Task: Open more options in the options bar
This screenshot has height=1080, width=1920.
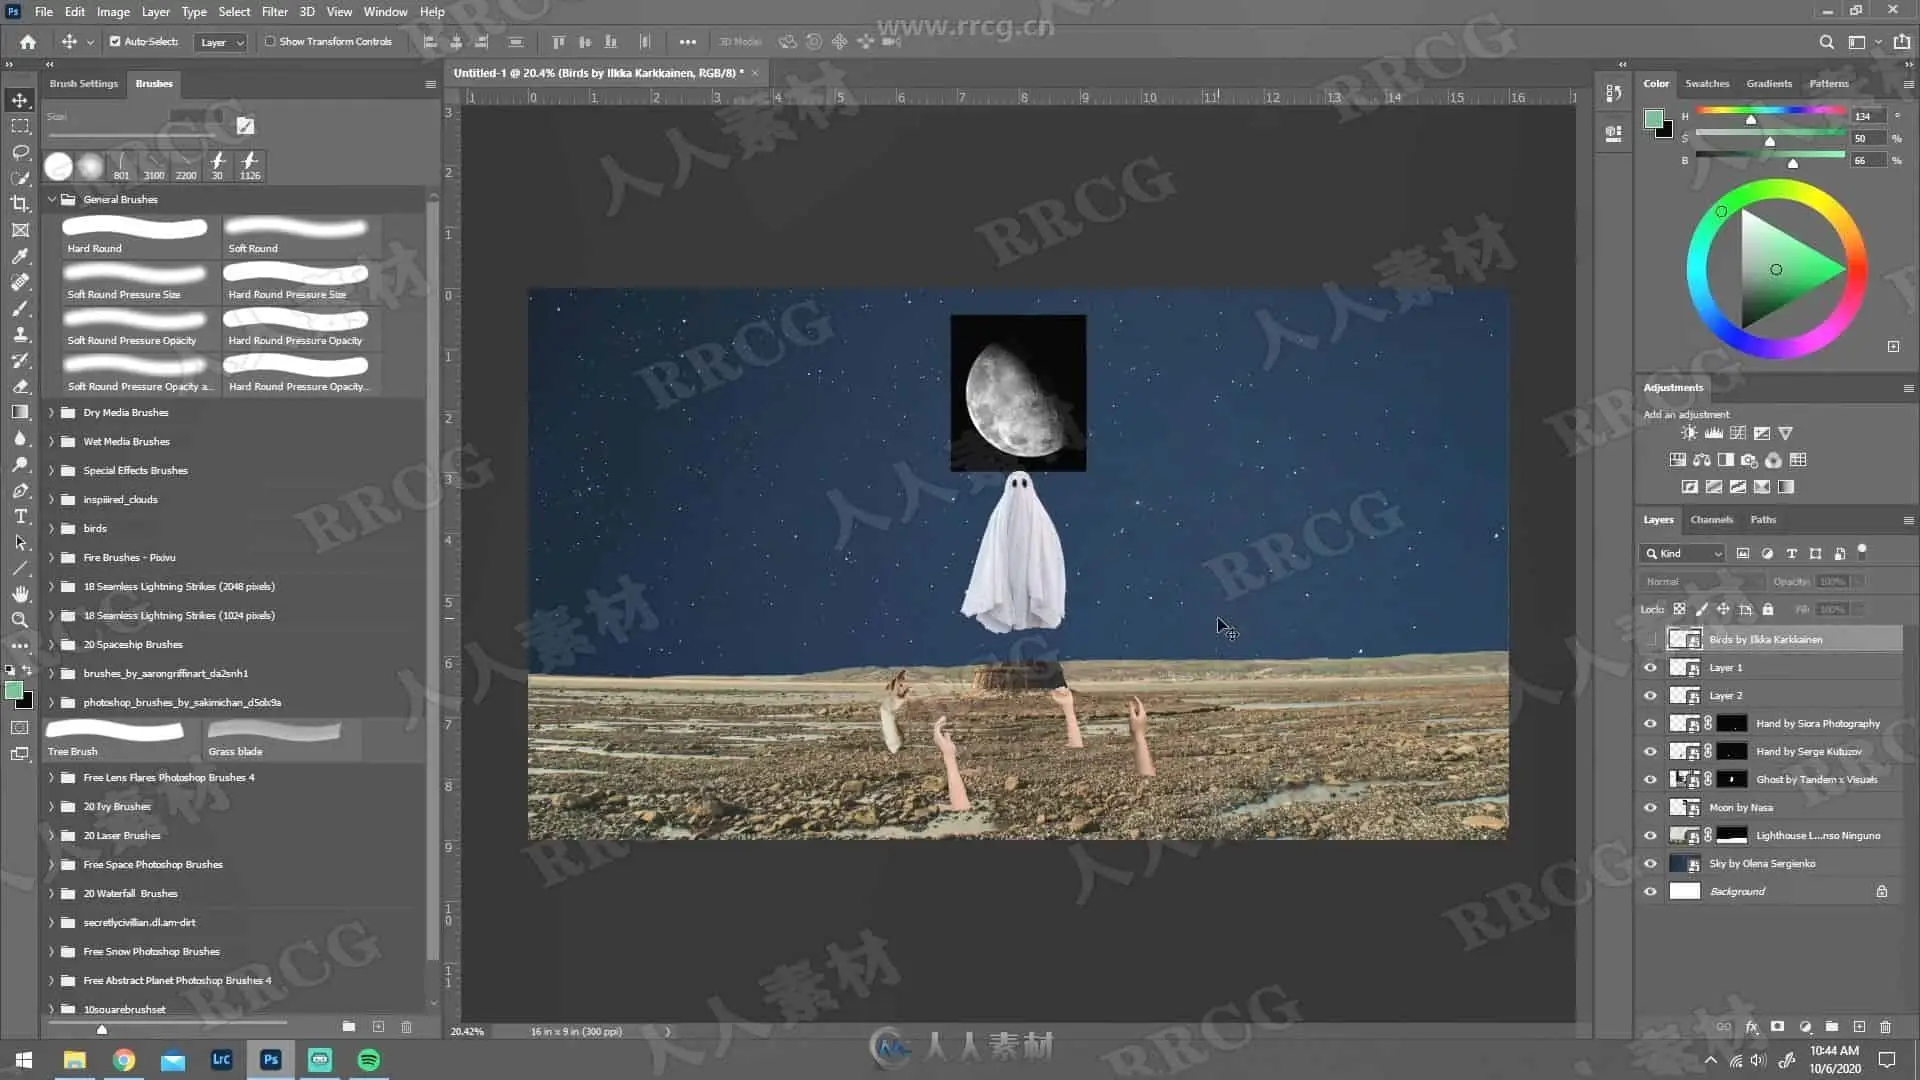Action: 687,42
